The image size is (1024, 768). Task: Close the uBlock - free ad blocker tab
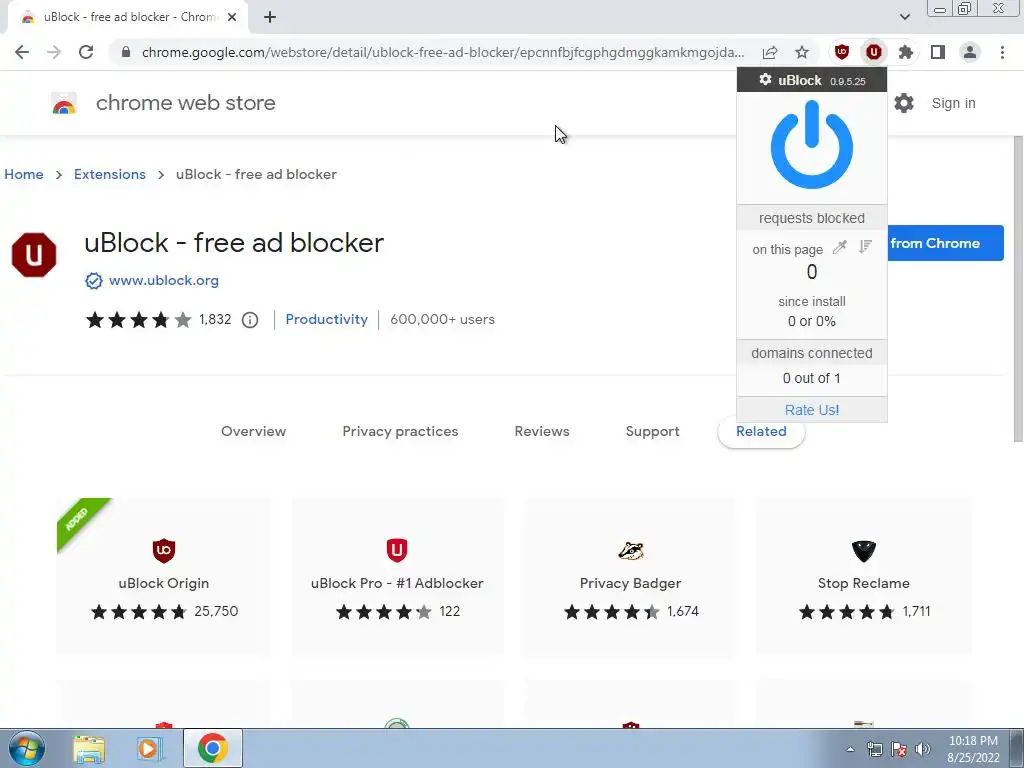click(232, 18)
